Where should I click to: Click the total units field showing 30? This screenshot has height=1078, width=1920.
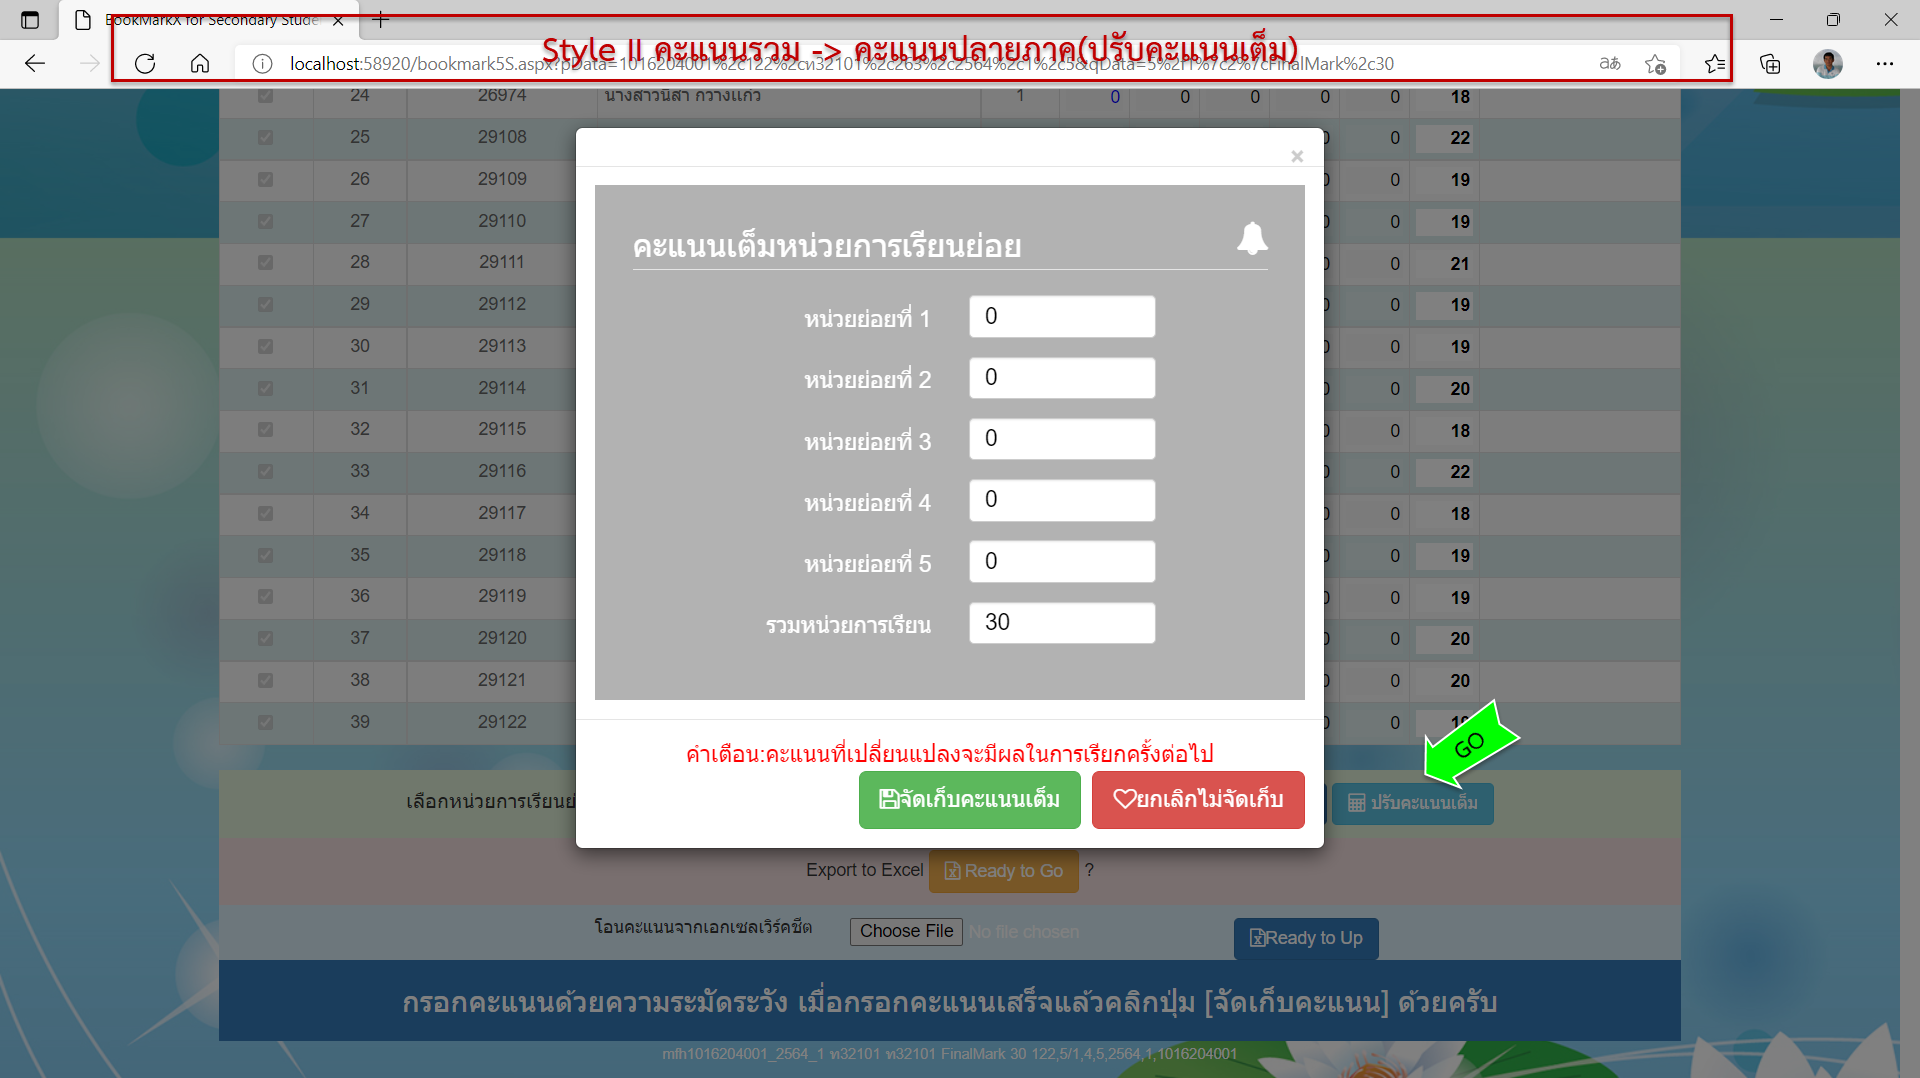pos(1062,623)
